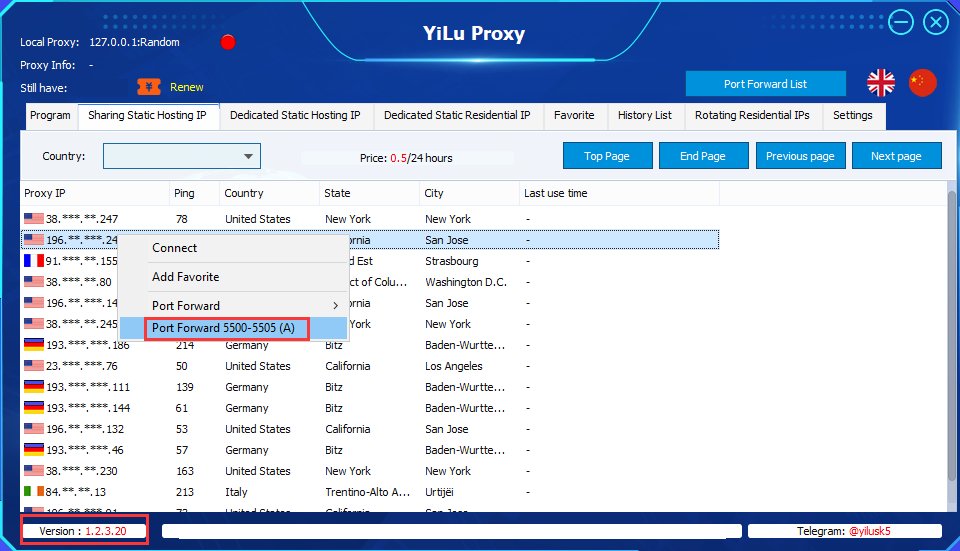Click the Price 0.5/24 hours label

tap(407, 158)
